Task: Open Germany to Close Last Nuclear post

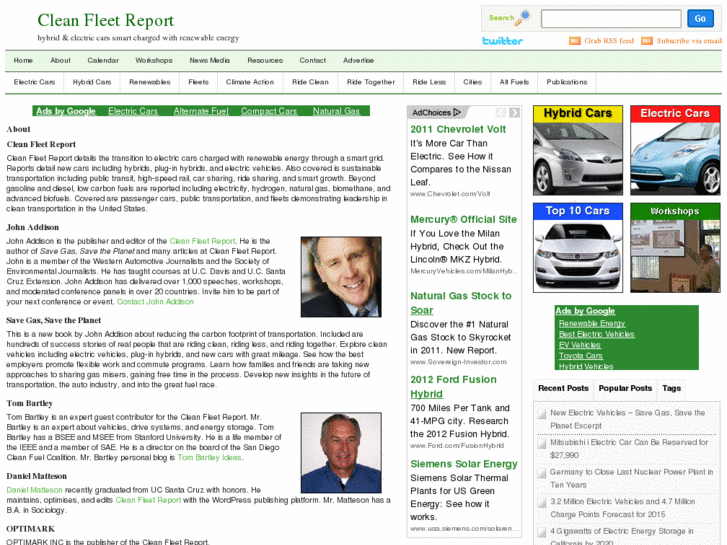Action: tap(631, 478)
